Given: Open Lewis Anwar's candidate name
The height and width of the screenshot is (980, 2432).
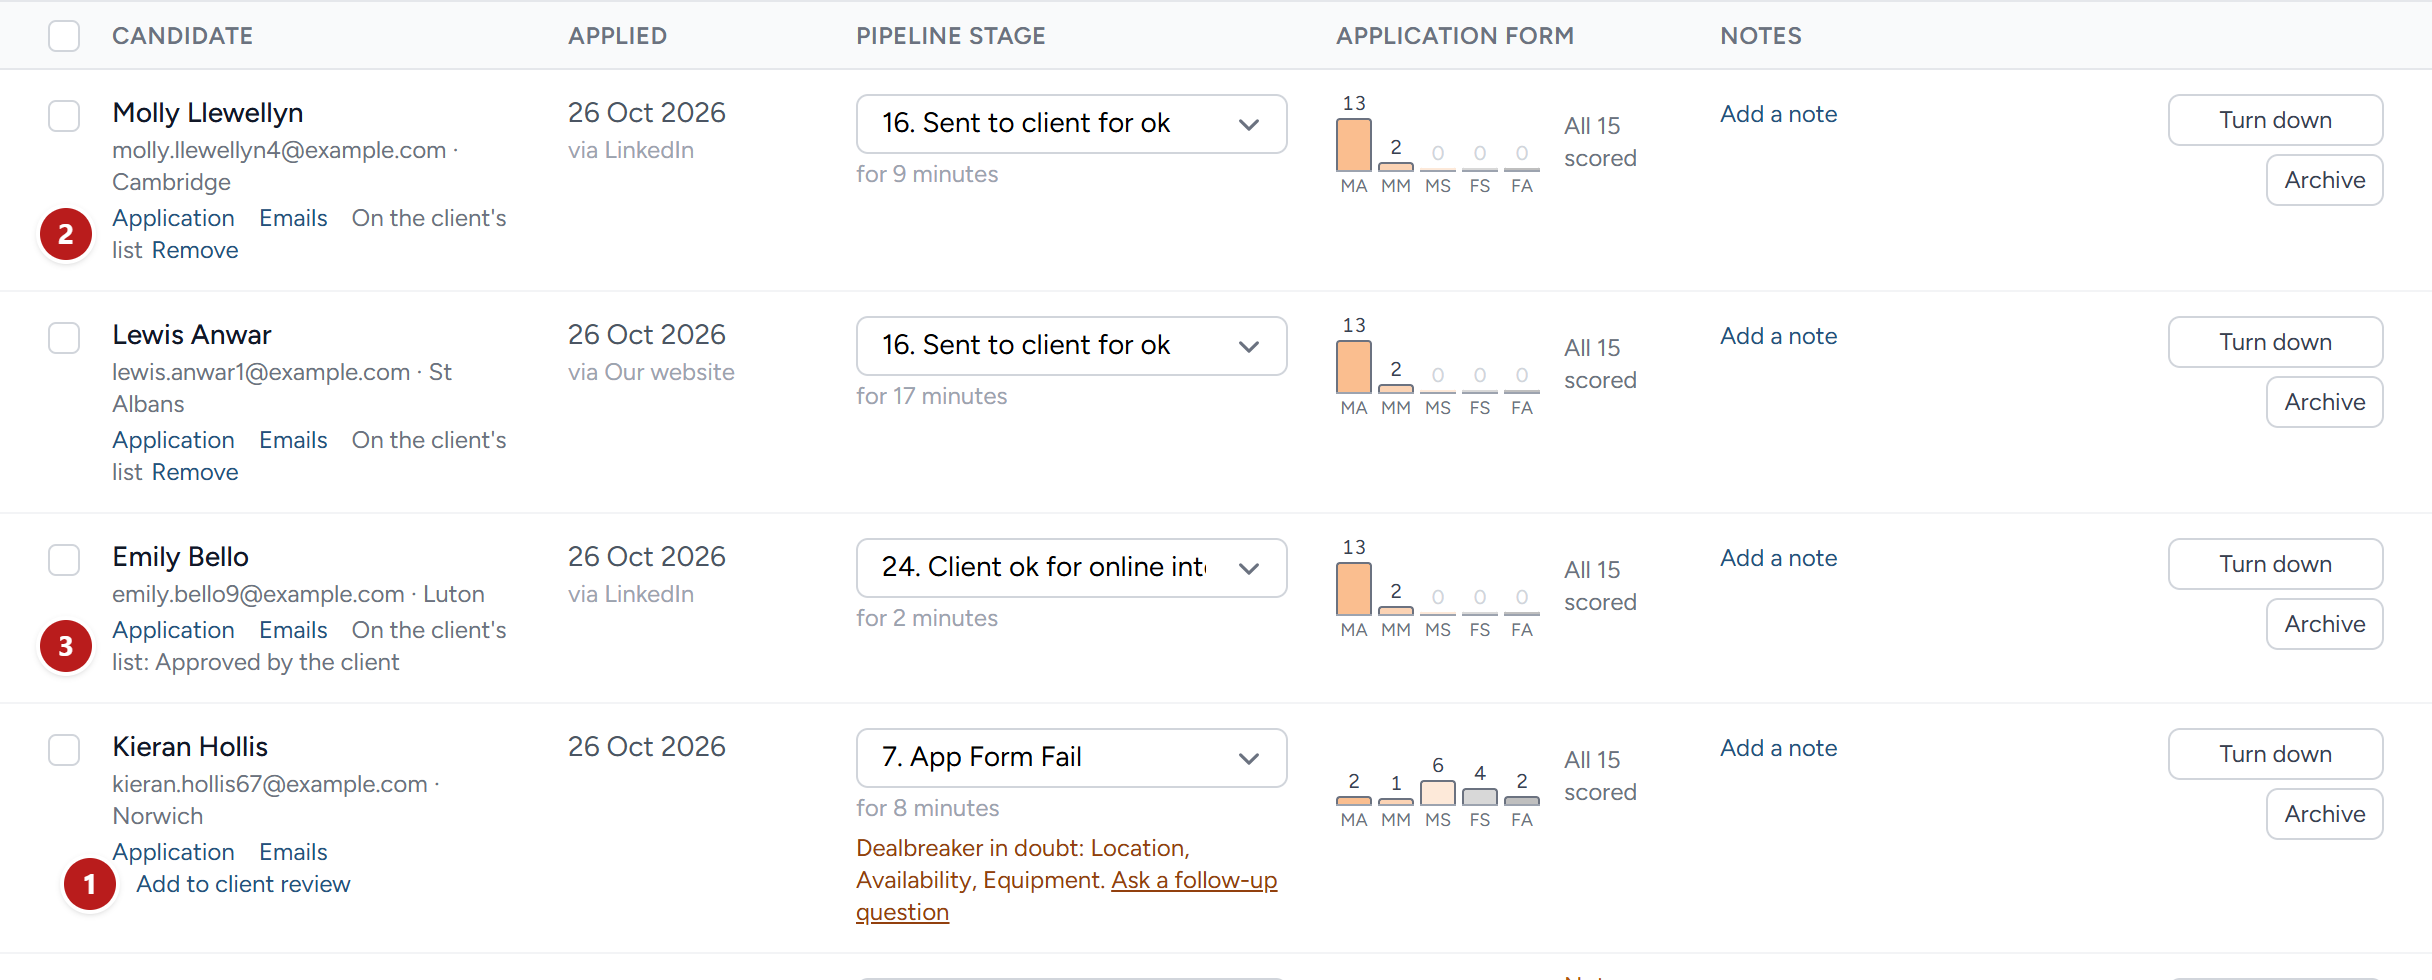Looking at the screenshot, I should 191,335.
